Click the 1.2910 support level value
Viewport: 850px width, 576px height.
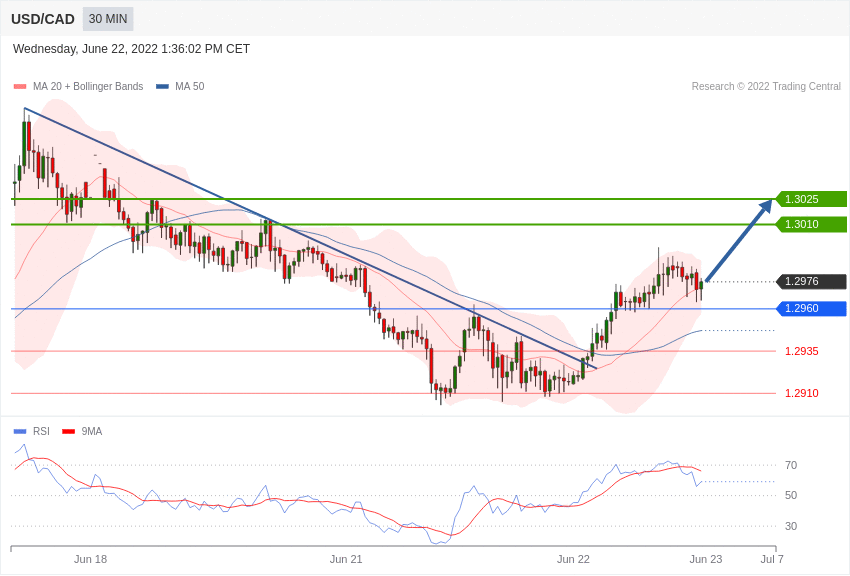point(802,393)
